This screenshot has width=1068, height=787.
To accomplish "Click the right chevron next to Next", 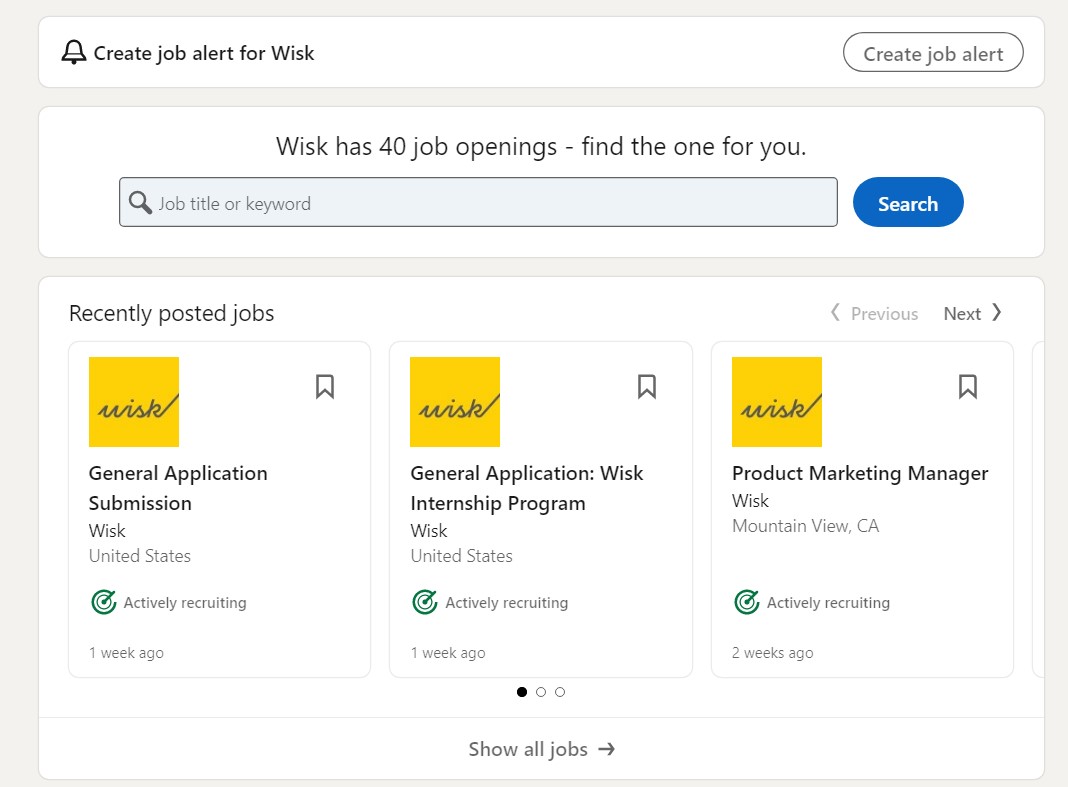I will (996, 313).
